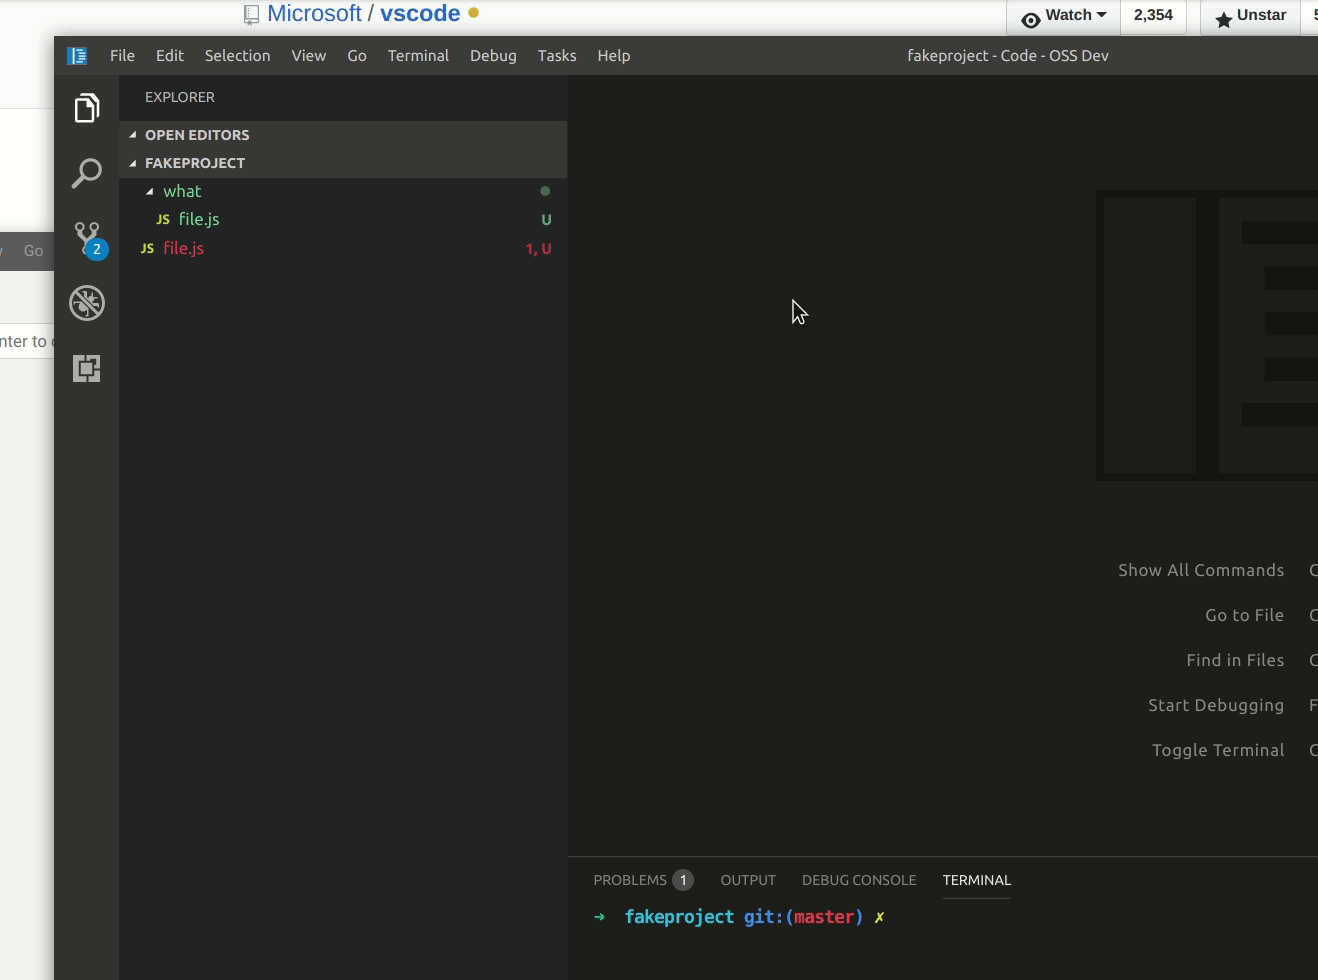Open the Go menu
This screenshot has height=980, width=1318.
pos(357,56)
